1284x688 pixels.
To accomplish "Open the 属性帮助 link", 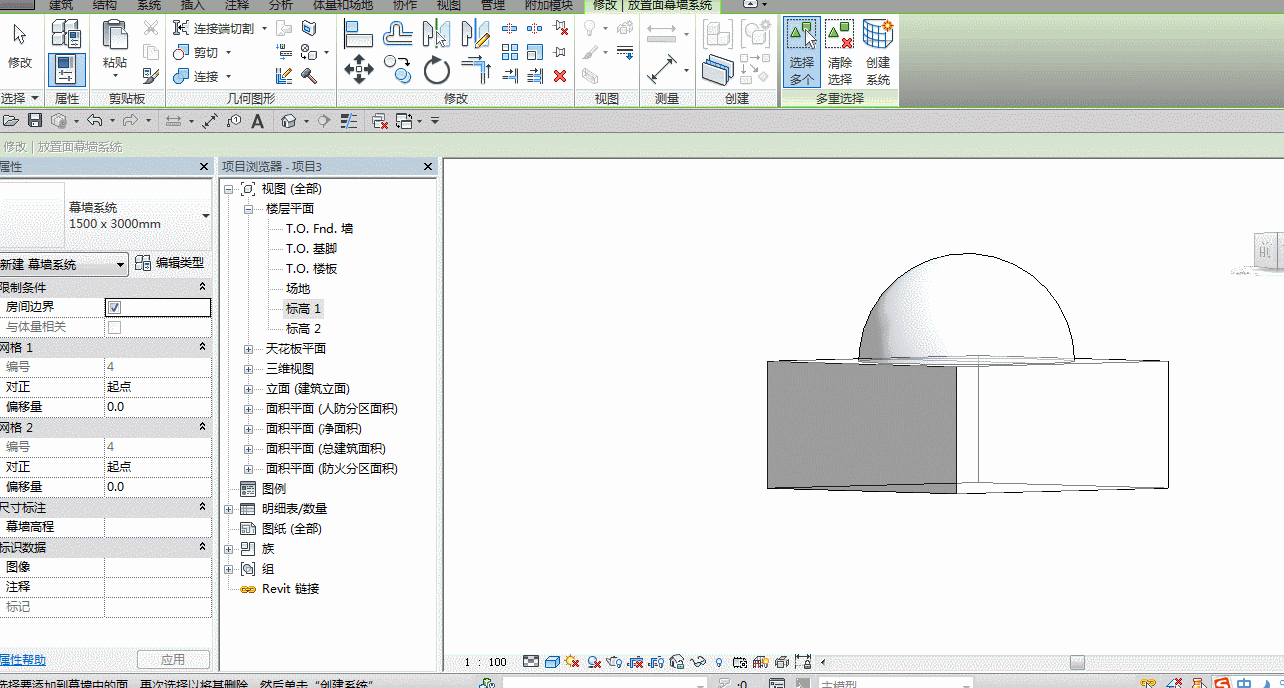I will pyautogui.click(x=22, y=660).
